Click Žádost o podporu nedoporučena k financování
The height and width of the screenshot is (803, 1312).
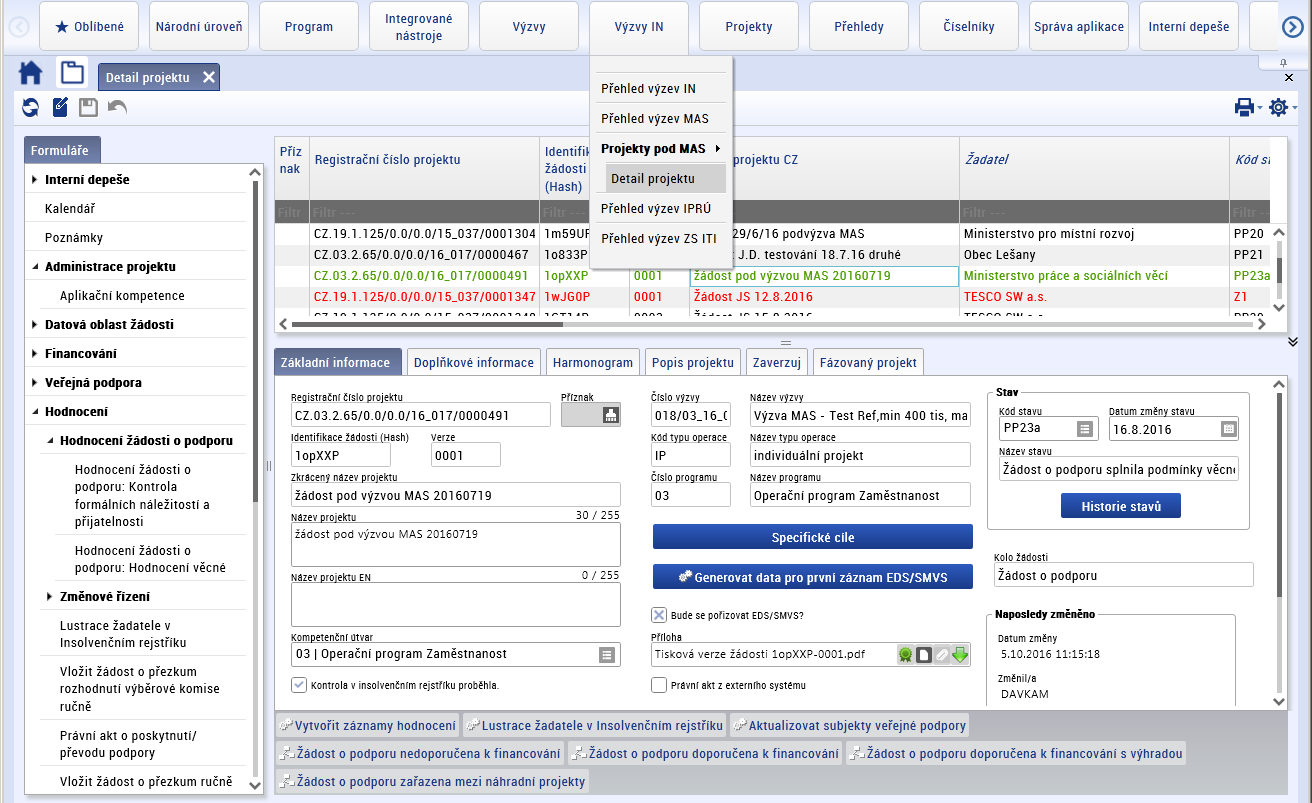point(421,753)
